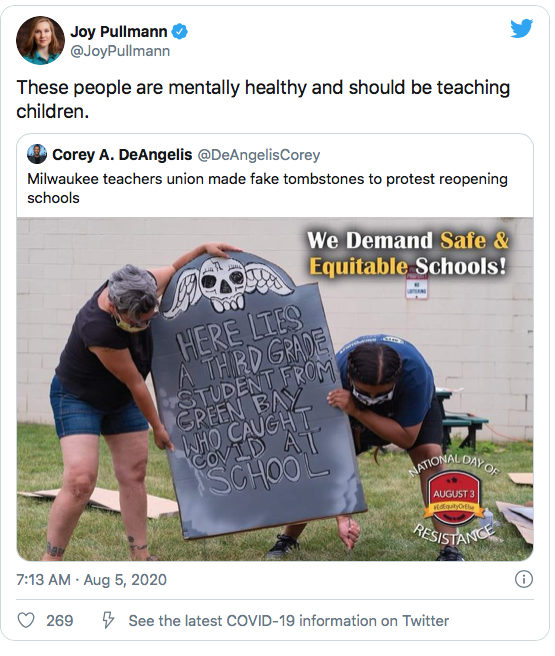
Task: Open the @DeAngelisCorey handle
Action: 258,155
